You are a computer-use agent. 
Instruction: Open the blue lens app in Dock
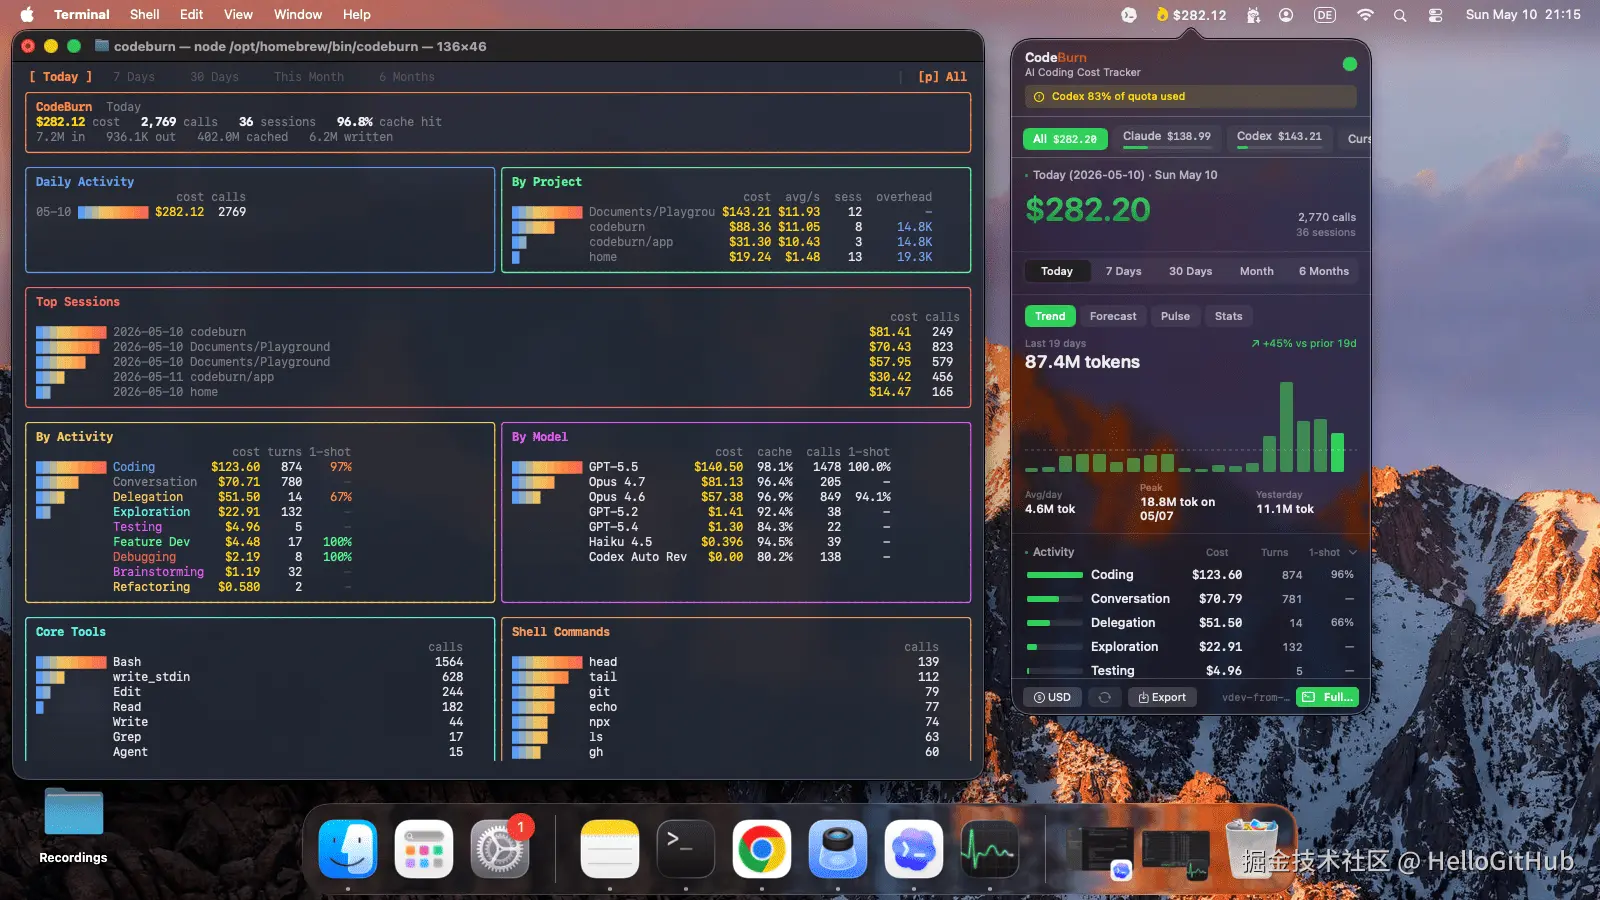pos(838,849)
